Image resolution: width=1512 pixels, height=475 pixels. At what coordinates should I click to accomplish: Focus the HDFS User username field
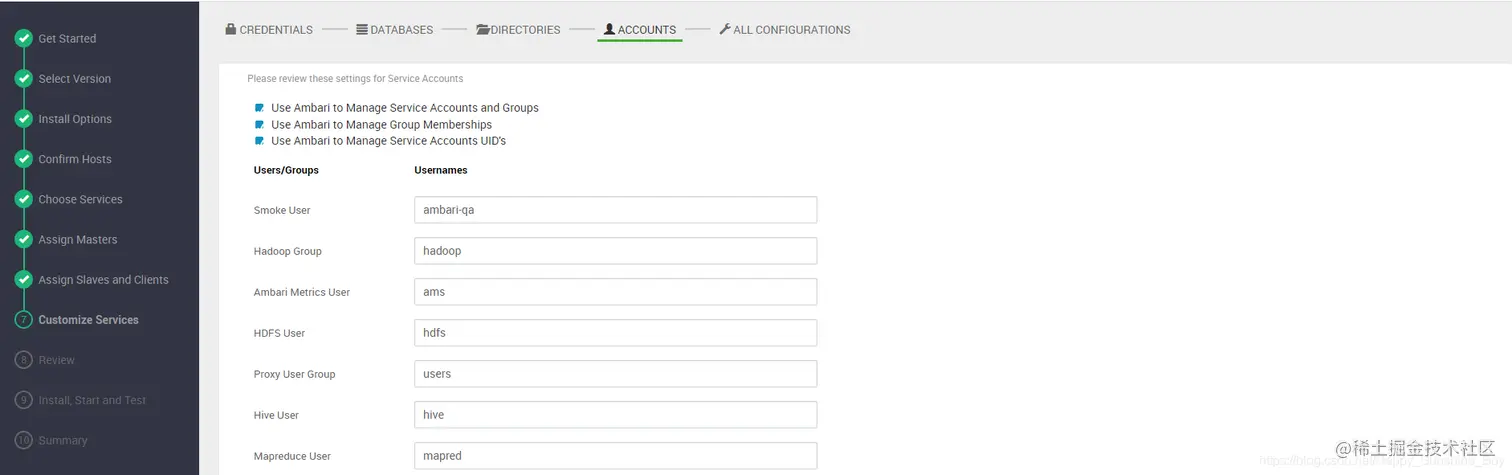pyautogui.click(x=616, y=333)
